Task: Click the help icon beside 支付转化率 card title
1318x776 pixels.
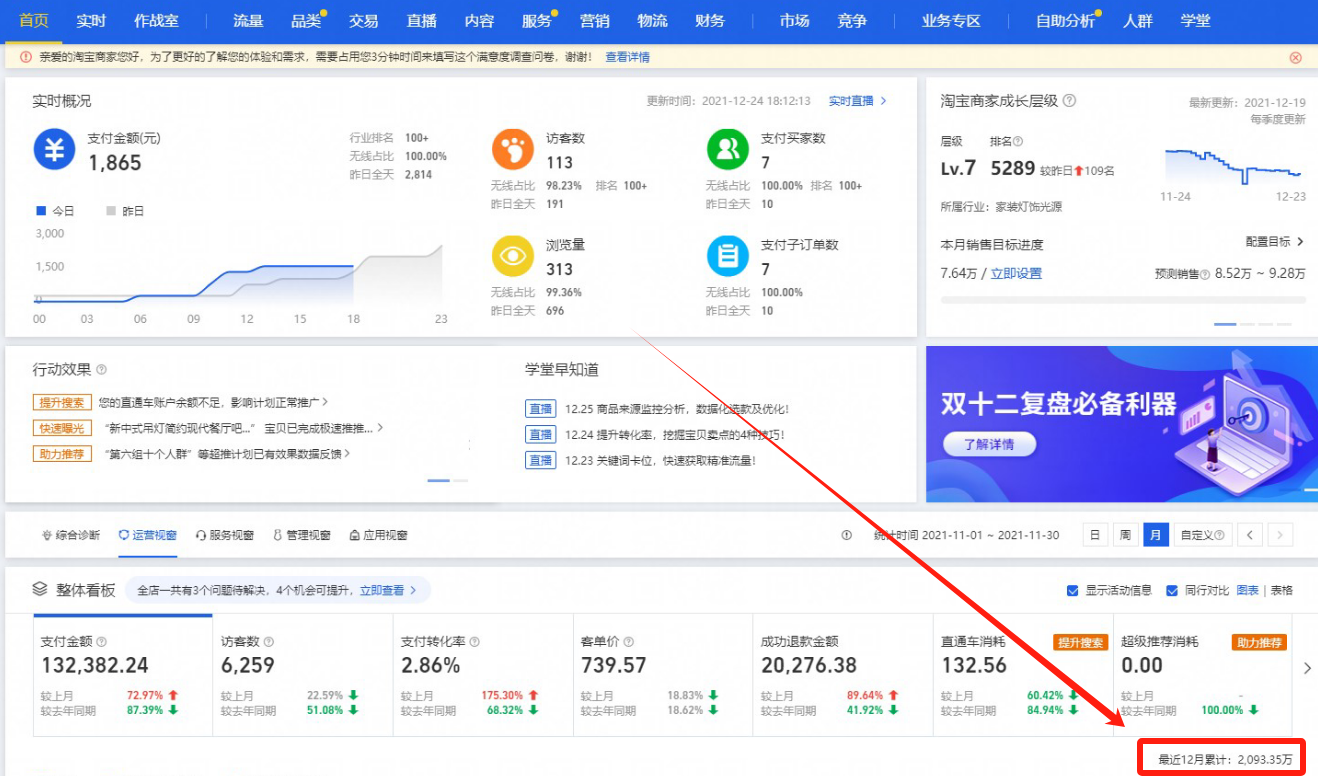Action: point(474,642)
